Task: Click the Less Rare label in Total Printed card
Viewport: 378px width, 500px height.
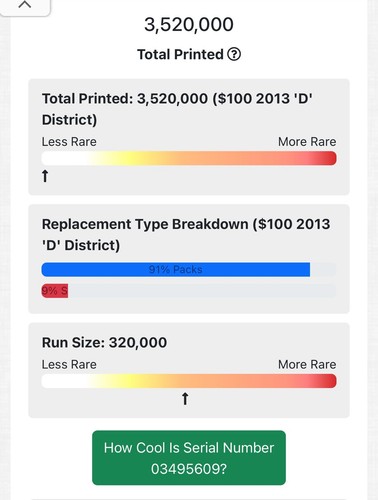Action: click(x=69, y=142)
